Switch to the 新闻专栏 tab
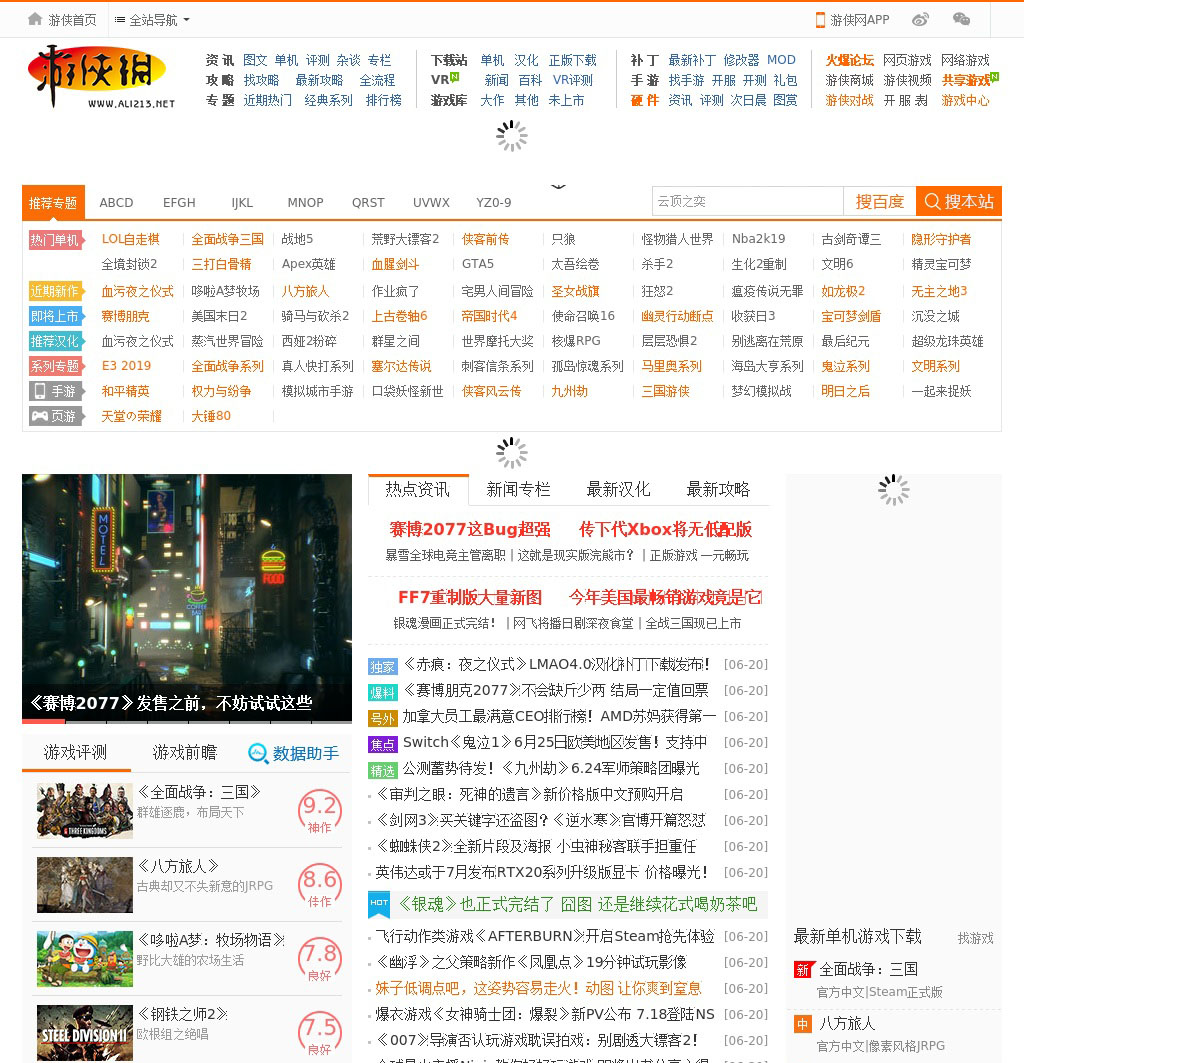This screenshot has width=1200, height=1063. coord(518,489)
